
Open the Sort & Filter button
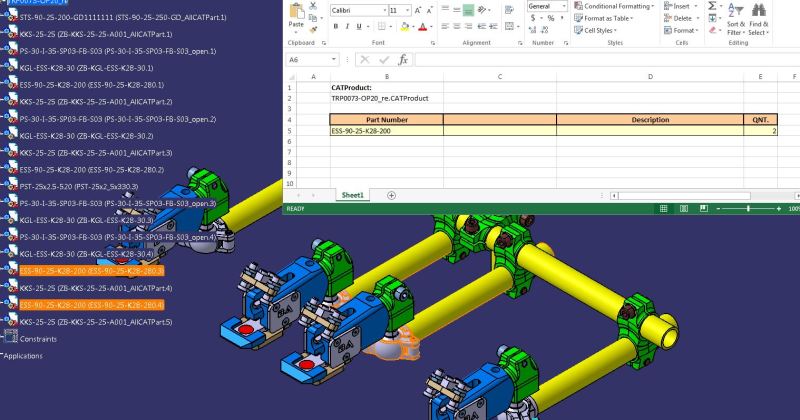735,19
